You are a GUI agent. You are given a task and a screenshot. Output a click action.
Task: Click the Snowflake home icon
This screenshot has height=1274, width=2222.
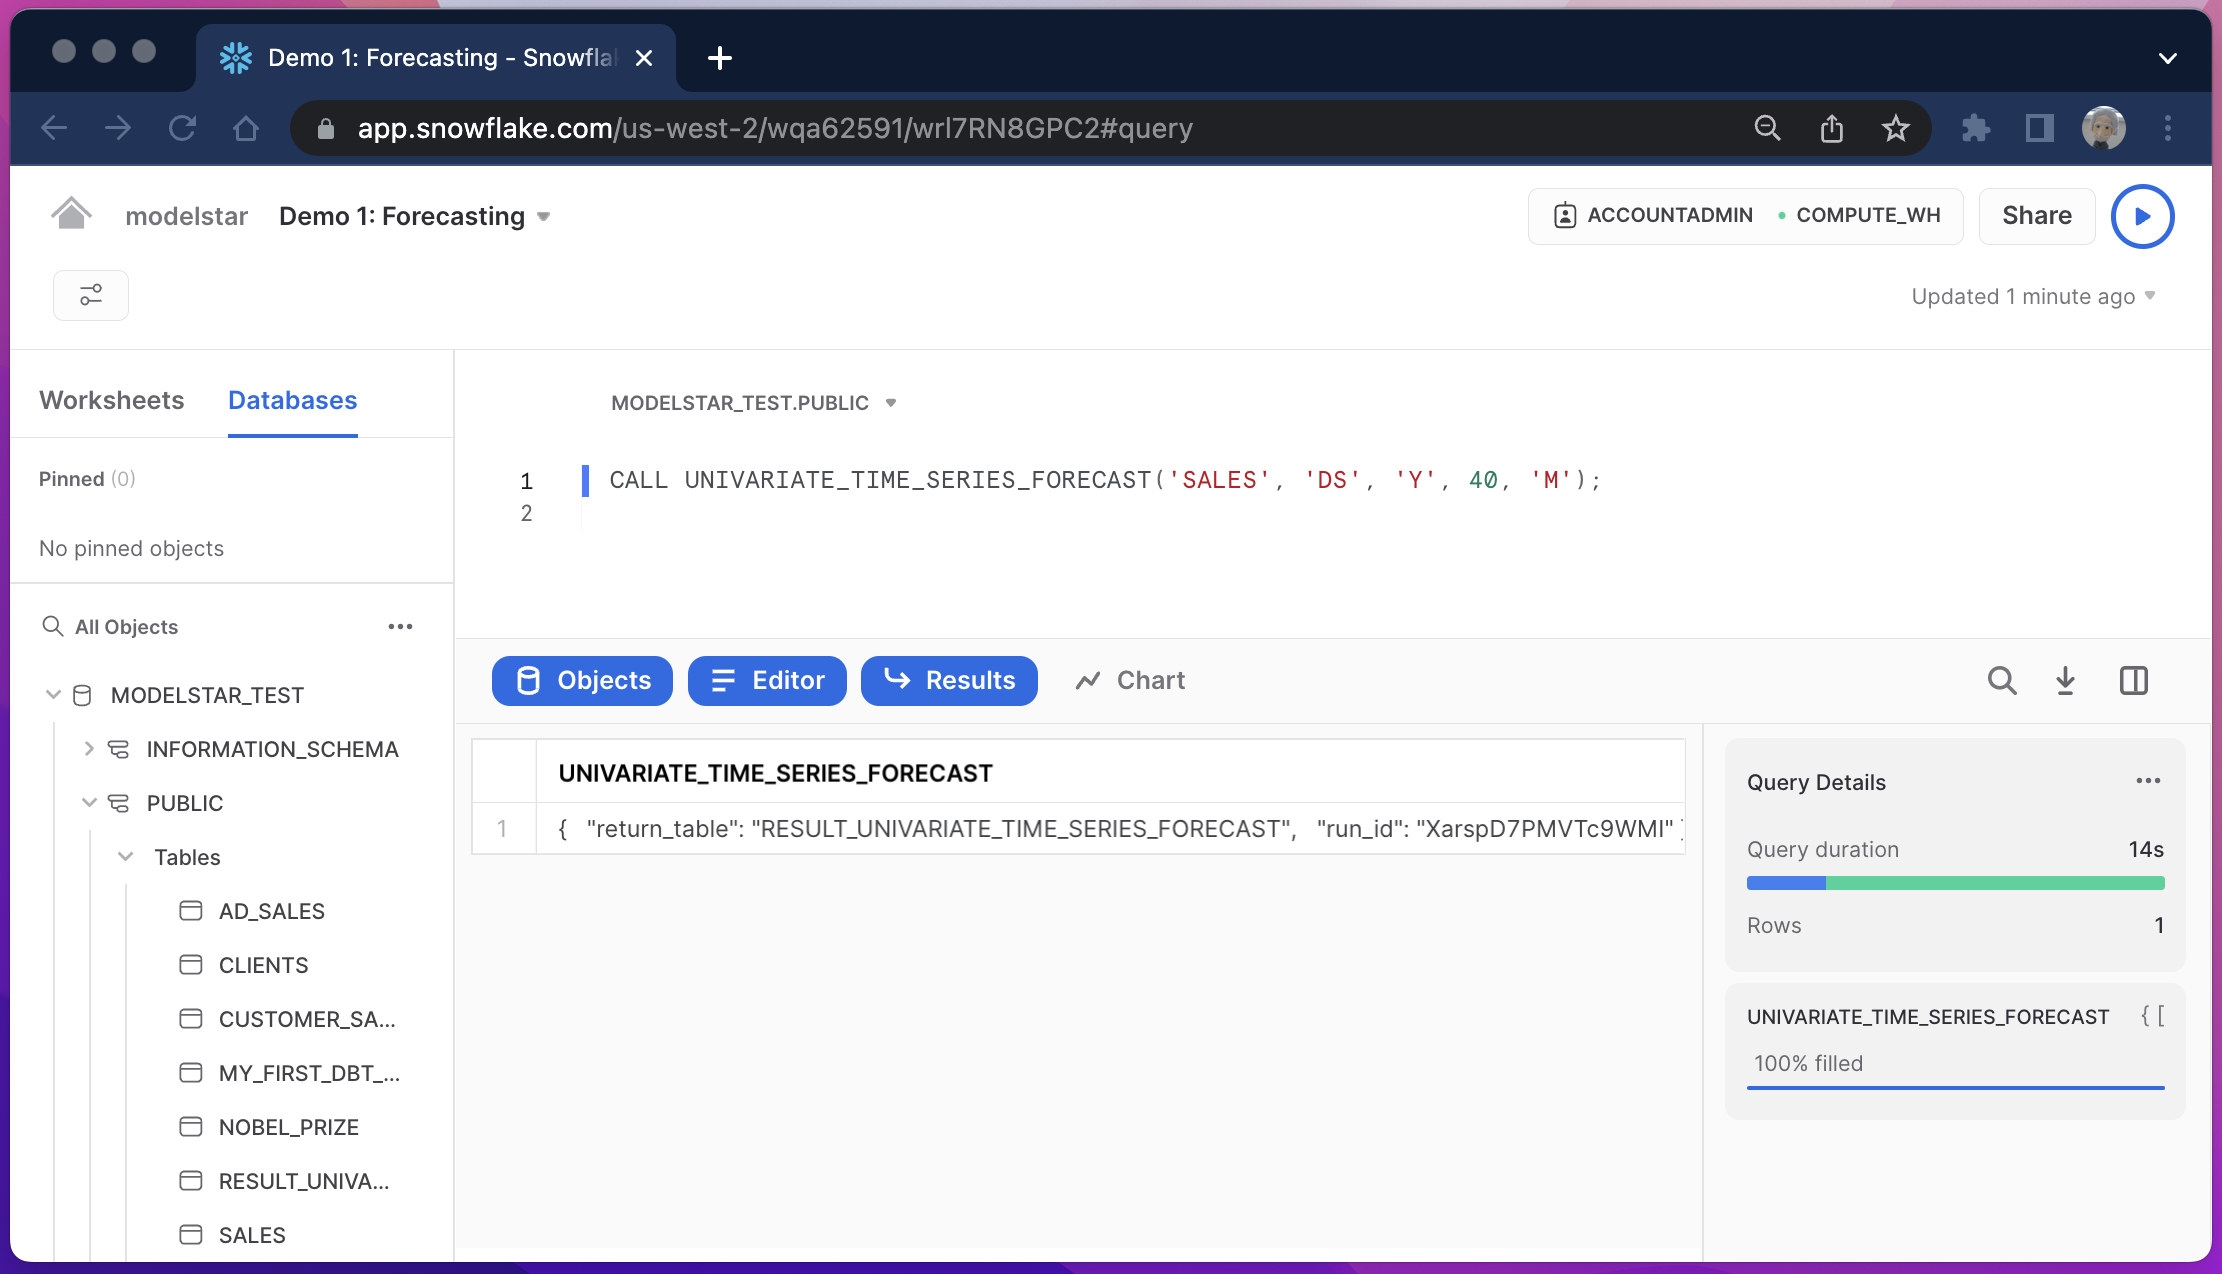pyautogui.click(x=71, y=214)
